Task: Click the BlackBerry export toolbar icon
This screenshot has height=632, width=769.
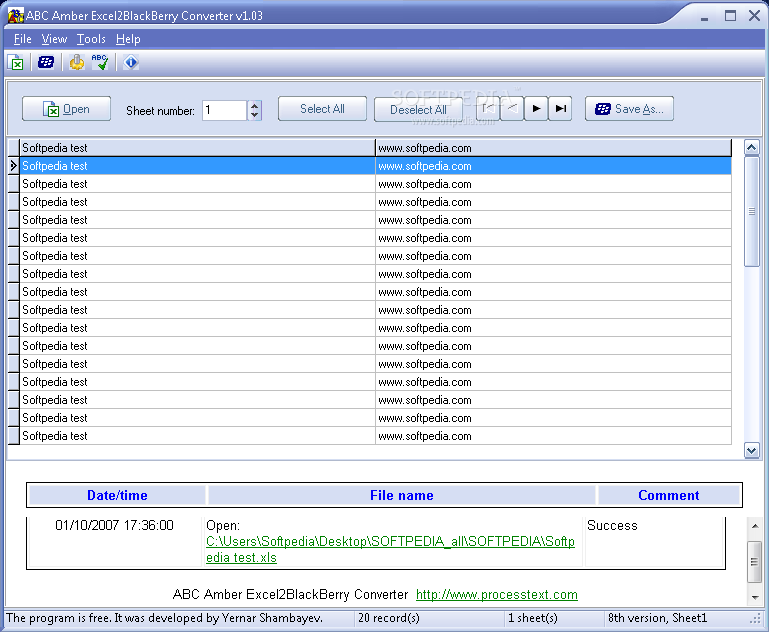Action: [46, 62]
